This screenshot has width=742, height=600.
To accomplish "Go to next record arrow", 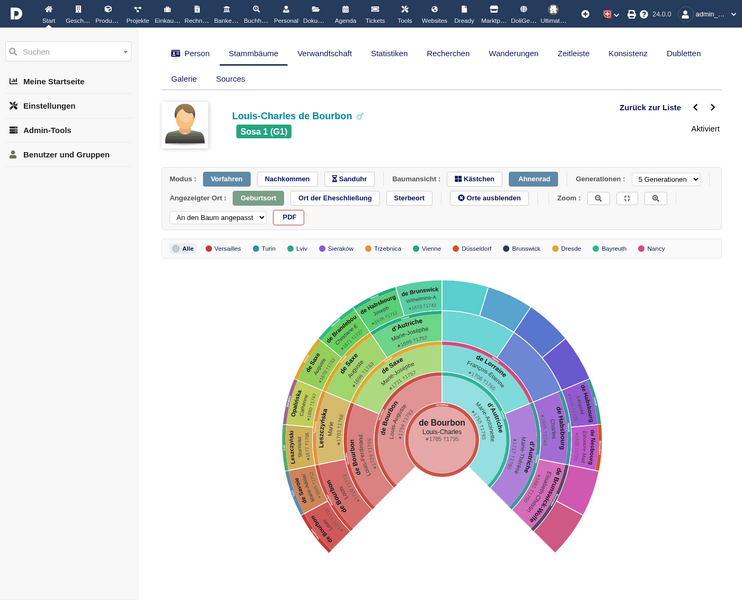I will (713, 107).
